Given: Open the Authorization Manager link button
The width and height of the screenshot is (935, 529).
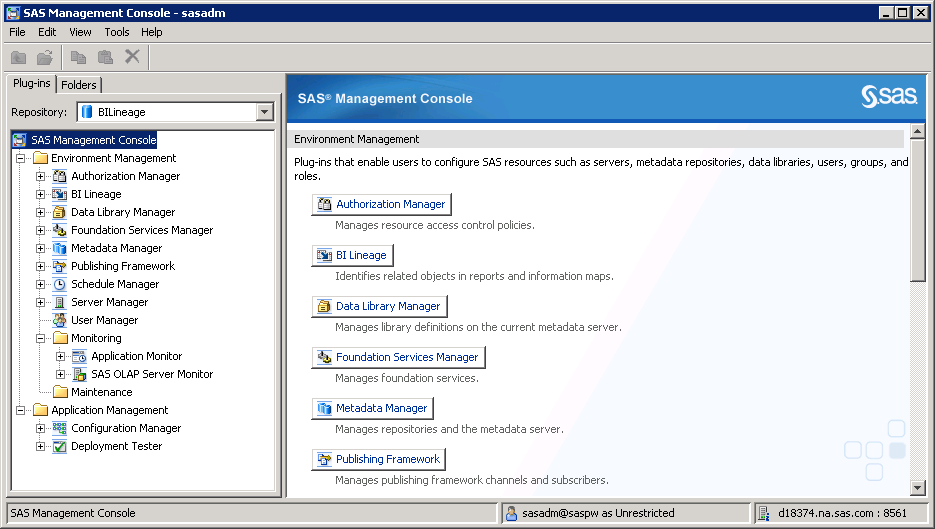Looking at the screenshot, I should pos(382,204).
